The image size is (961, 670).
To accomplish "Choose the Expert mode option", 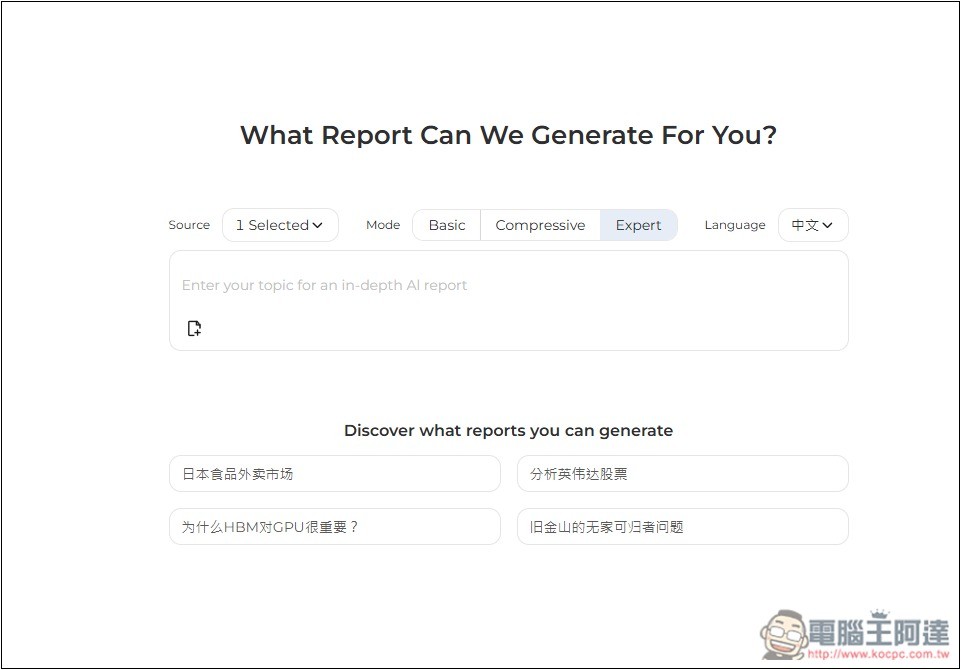I will [638, 225].
